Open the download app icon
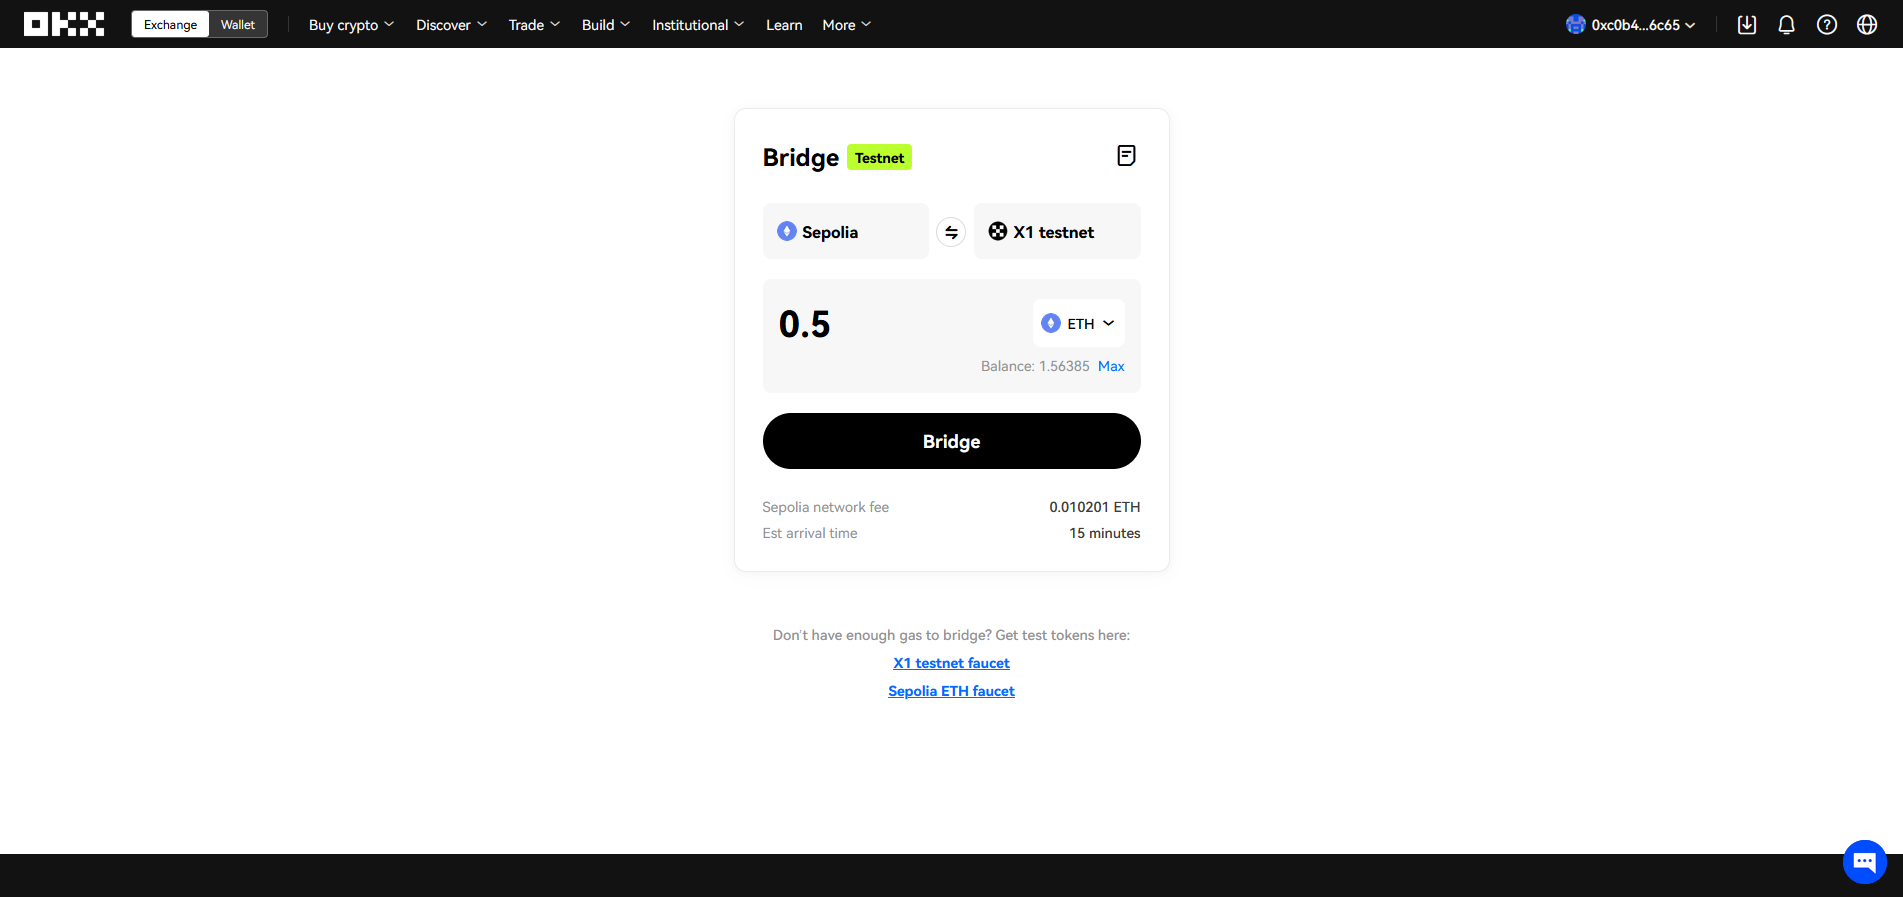The height and width of the screenshot is (897, 1903). pos(1747,25)
